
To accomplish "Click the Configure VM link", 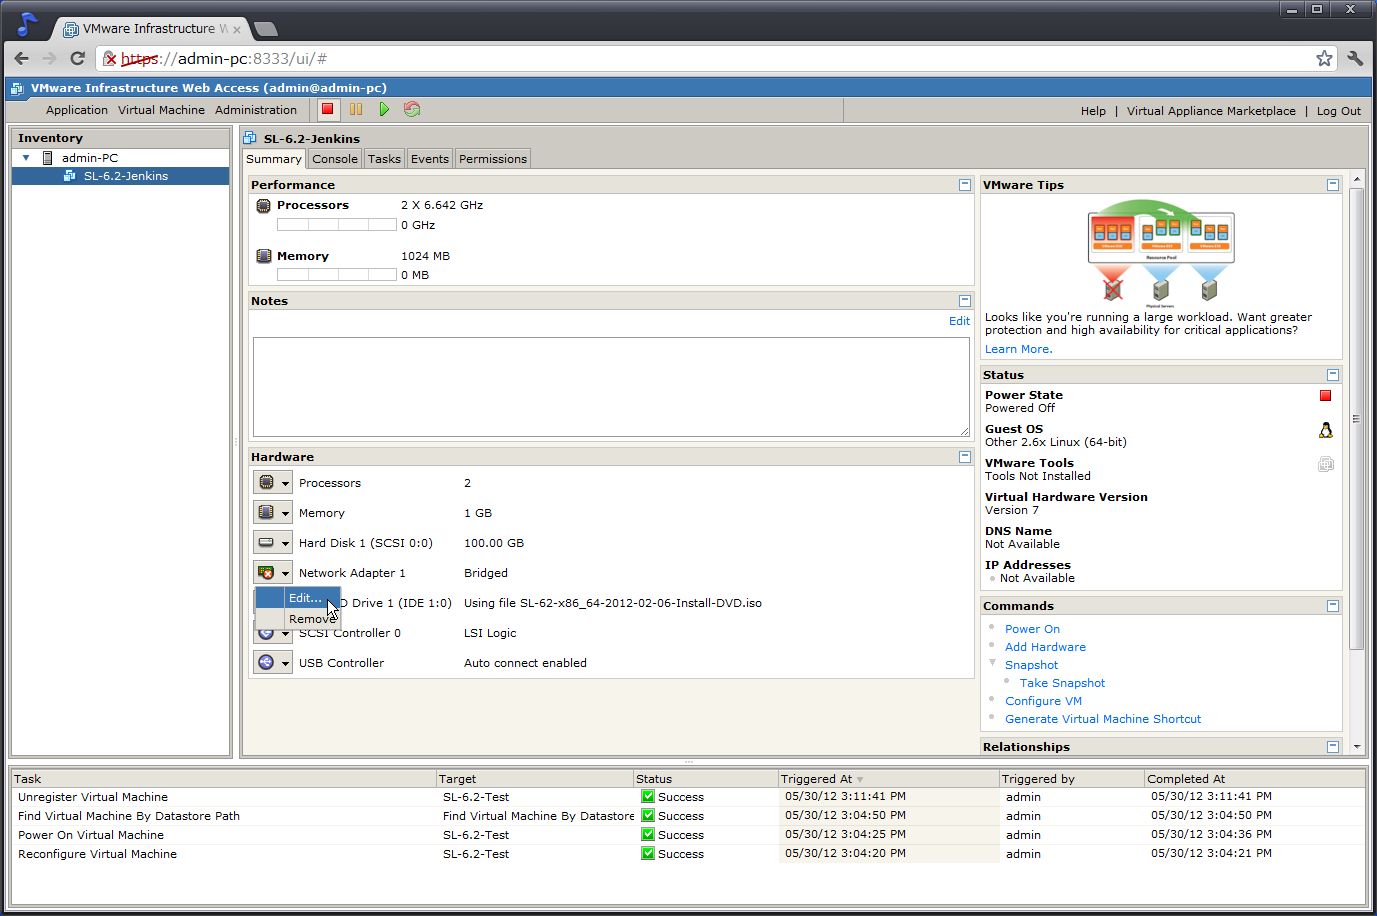I will click(1043, 701).
